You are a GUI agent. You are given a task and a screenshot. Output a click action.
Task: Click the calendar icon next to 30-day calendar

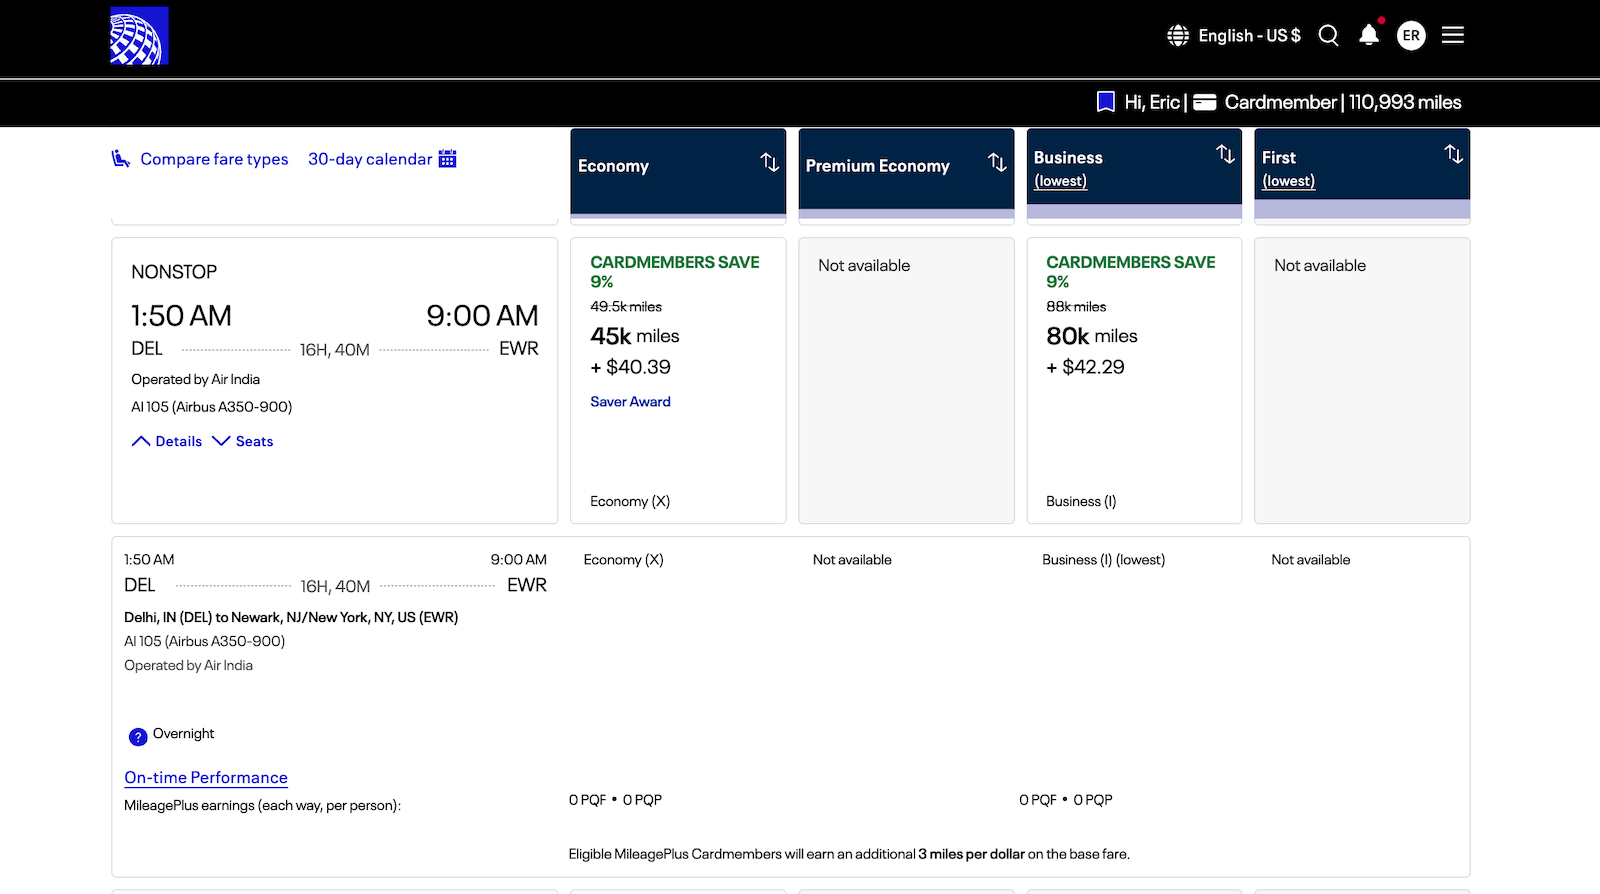click(x=447, y=159)
